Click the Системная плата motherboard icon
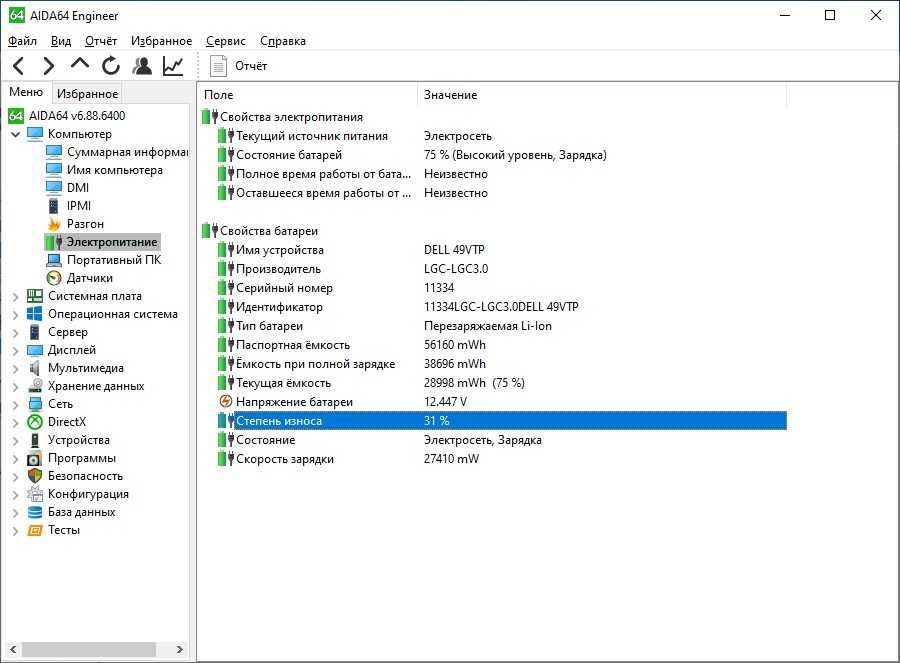 coord(35,296)
